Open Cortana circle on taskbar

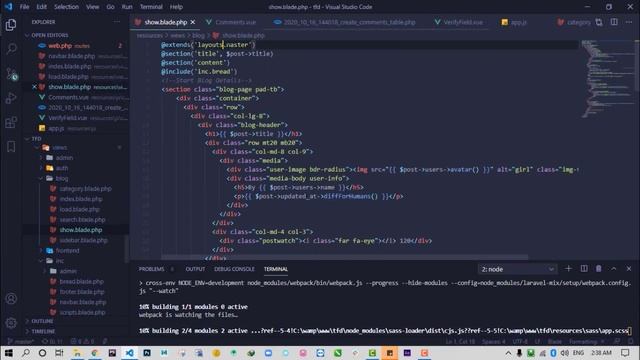pyautogui.click(x=42, y=353)
